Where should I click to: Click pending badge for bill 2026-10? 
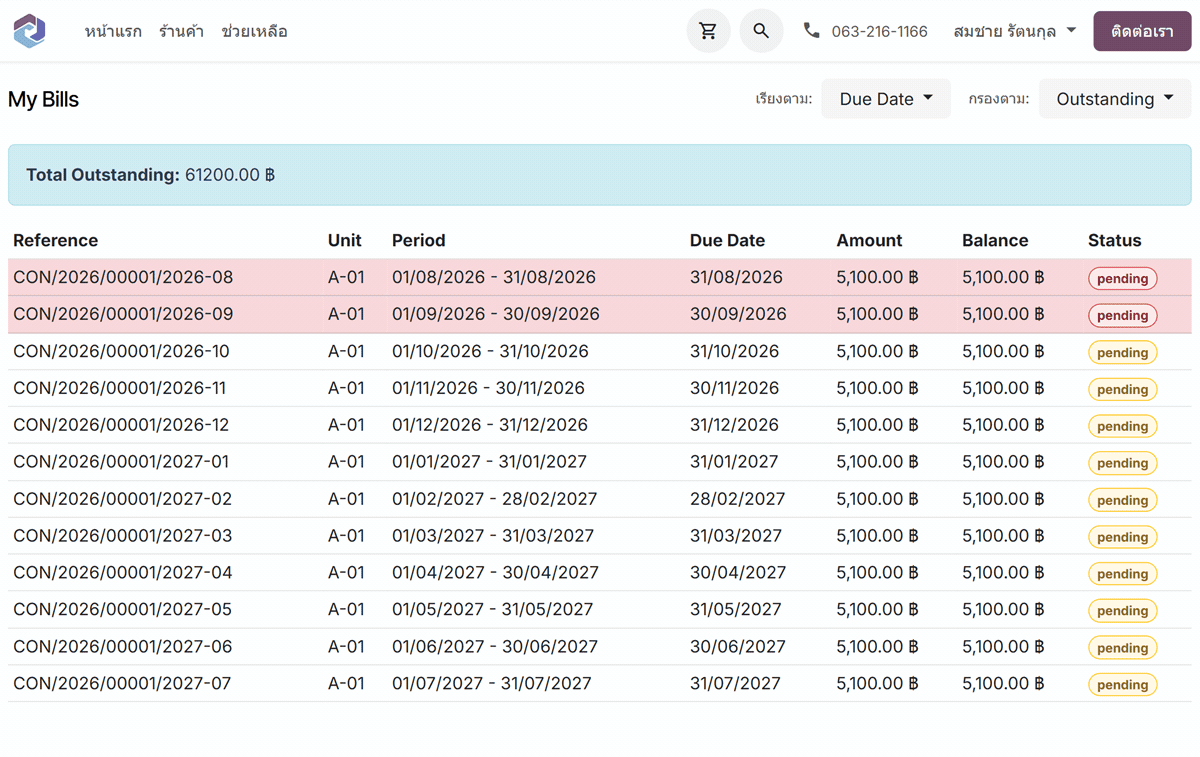click(x=1122, y=353)
